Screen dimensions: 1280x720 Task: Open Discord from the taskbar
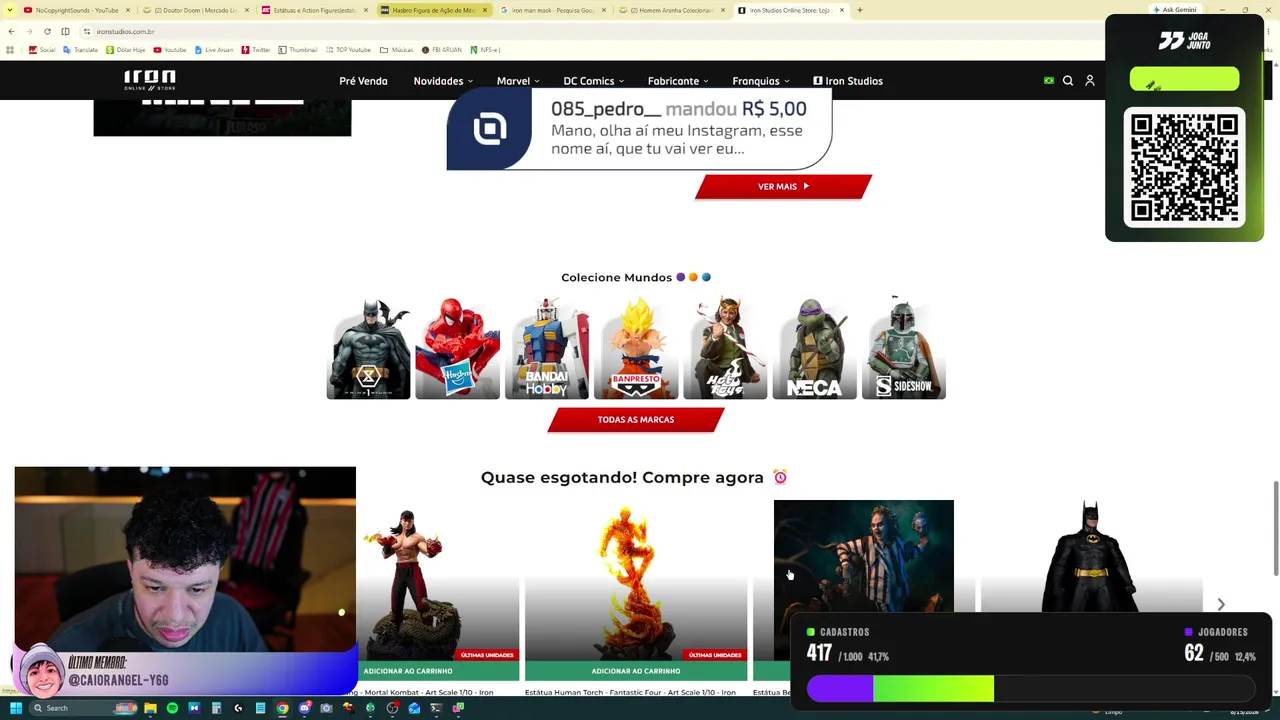[304, 708]
